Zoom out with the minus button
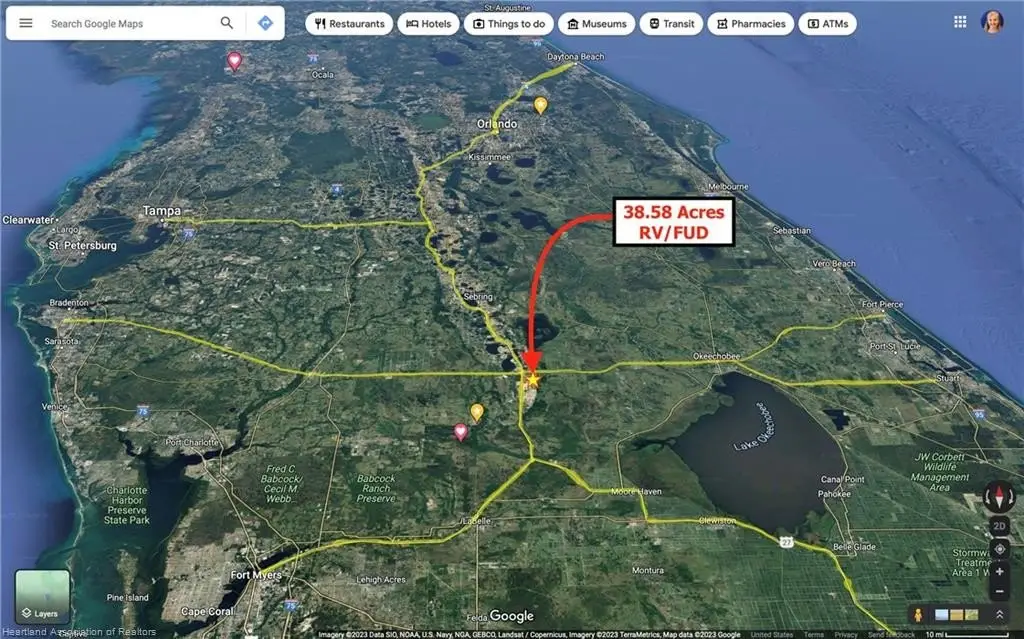 coord(999,592)
